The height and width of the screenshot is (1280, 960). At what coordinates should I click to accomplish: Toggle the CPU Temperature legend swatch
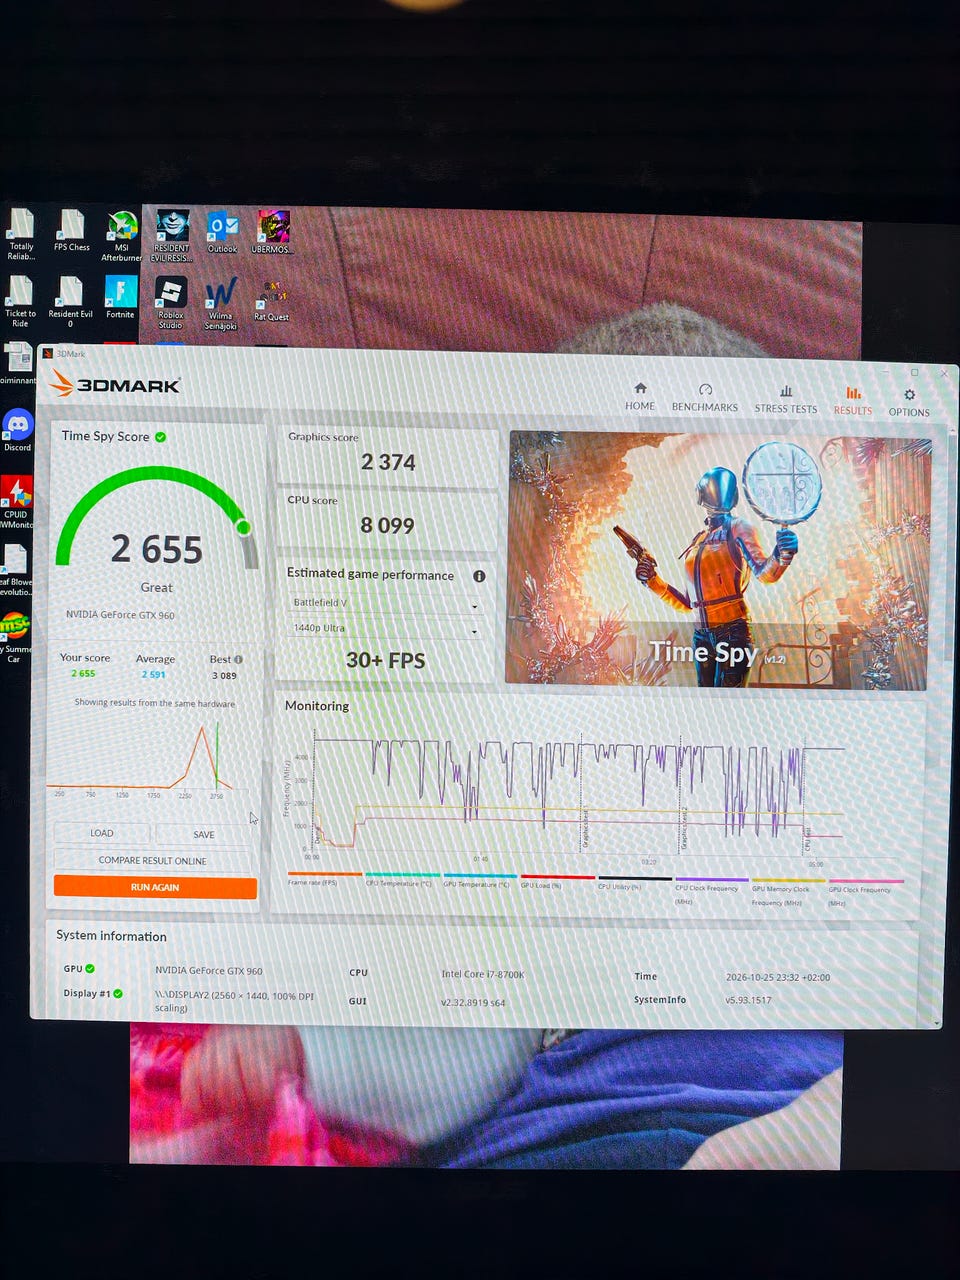click(401, 874)
